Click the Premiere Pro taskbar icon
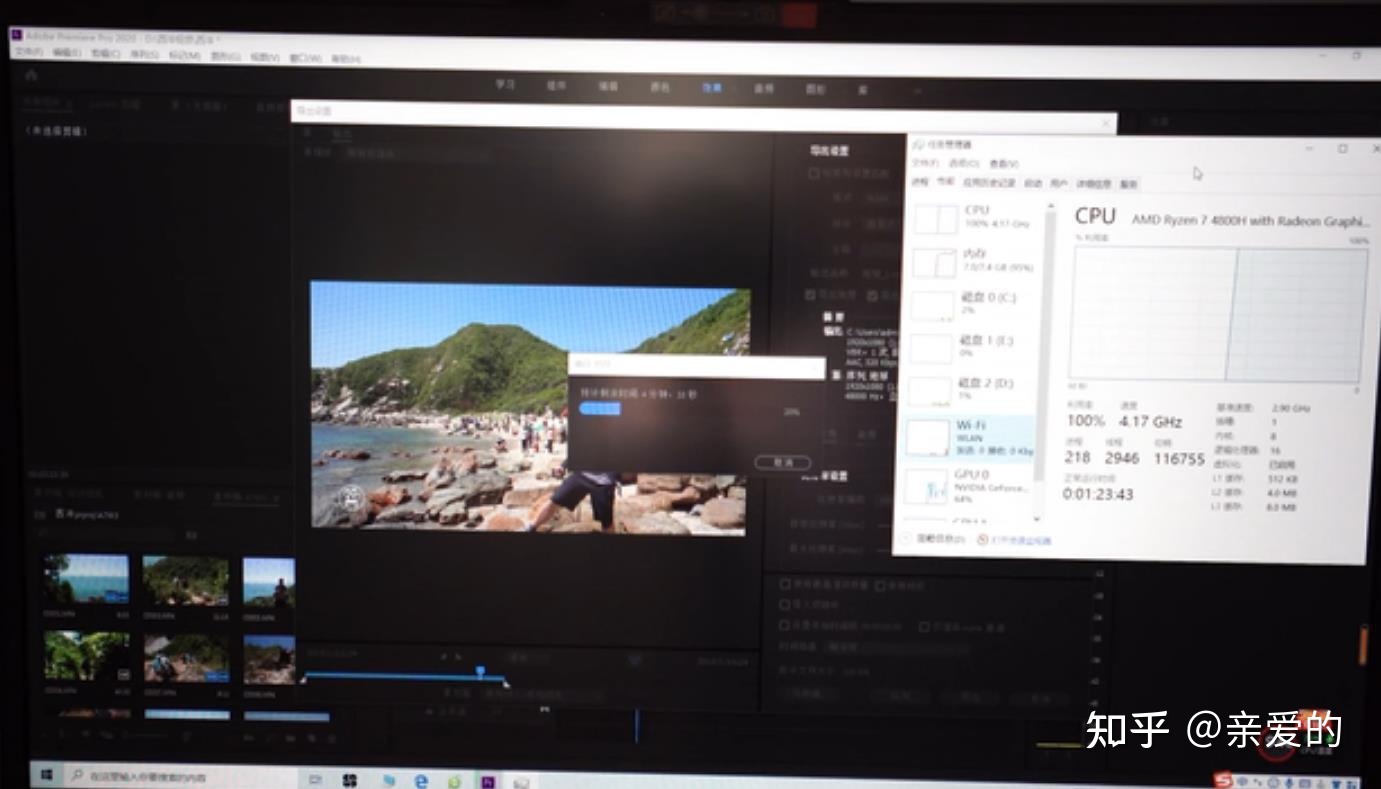 [488, 782]
